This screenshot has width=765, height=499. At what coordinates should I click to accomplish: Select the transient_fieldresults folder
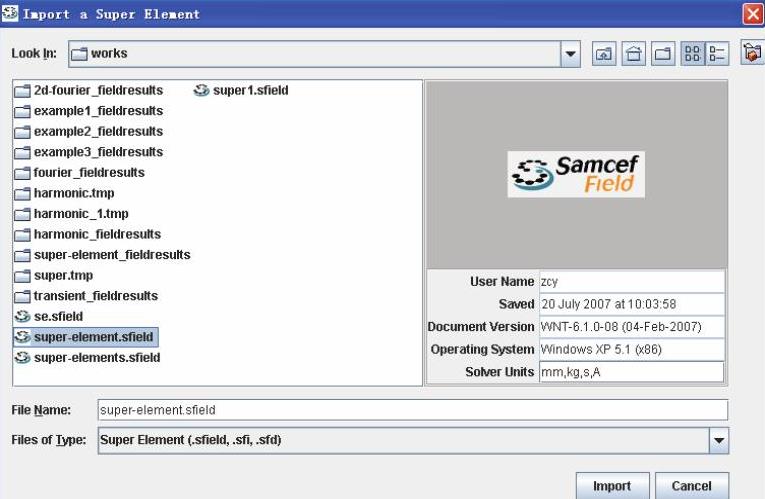95,296
